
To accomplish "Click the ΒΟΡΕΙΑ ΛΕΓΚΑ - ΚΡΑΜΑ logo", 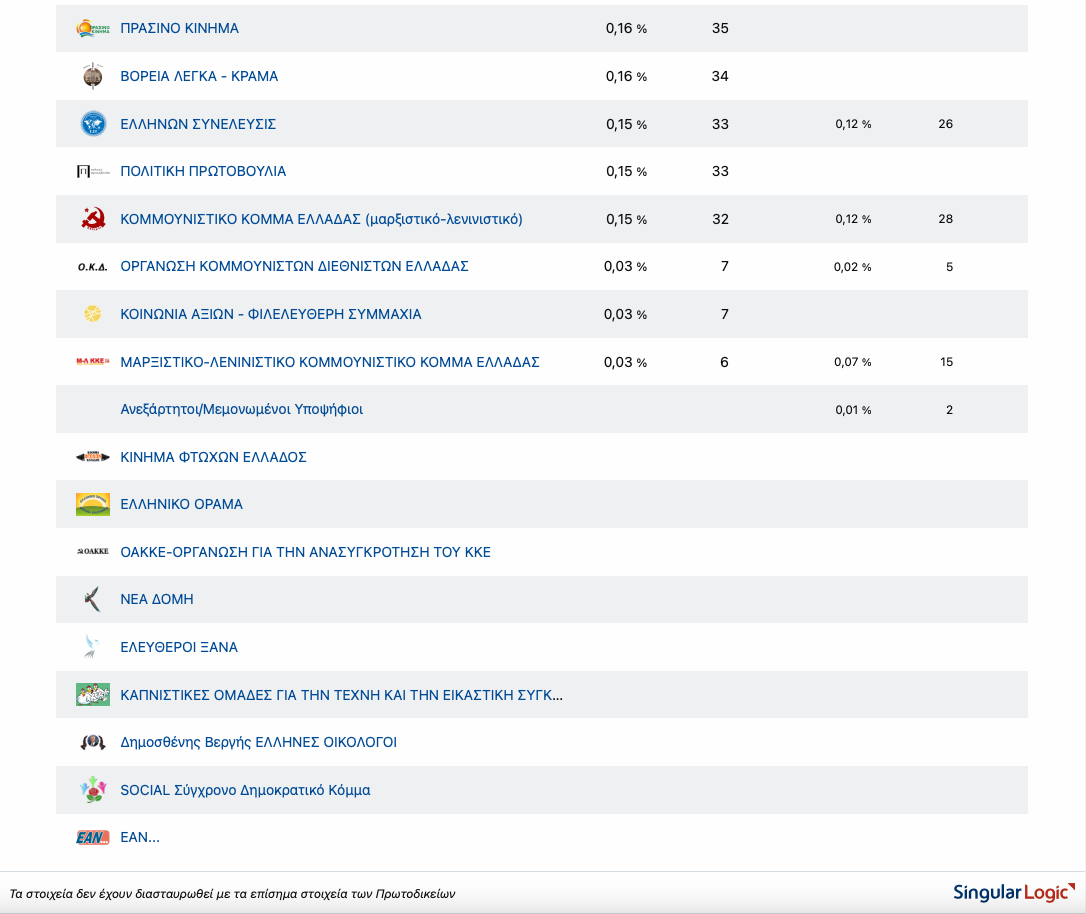I will (93, 76).
